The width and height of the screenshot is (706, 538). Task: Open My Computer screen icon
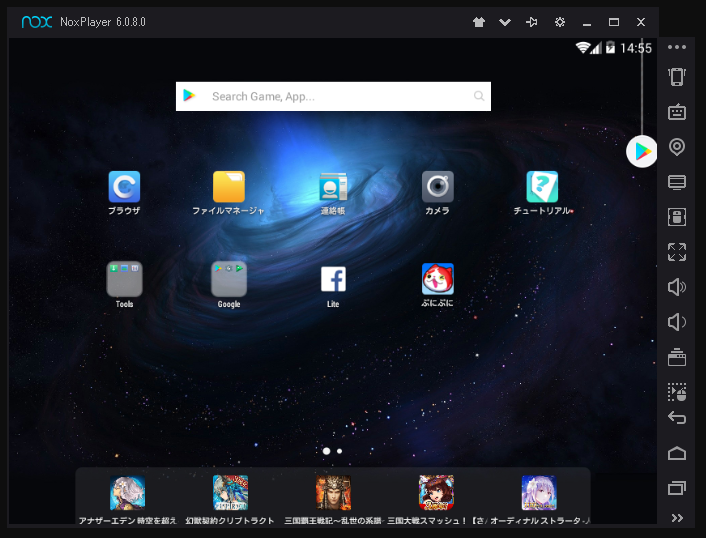(677, 182)
